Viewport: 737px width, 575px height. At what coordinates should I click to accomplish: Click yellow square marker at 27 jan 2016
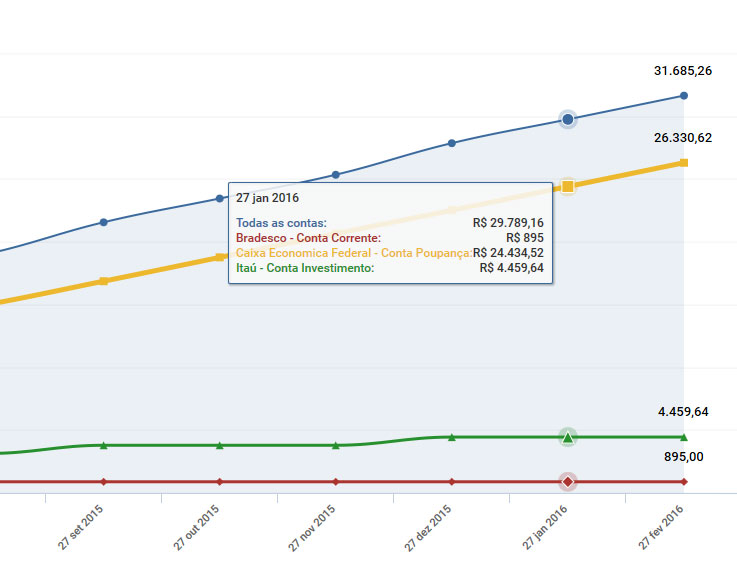click(568, 187)
